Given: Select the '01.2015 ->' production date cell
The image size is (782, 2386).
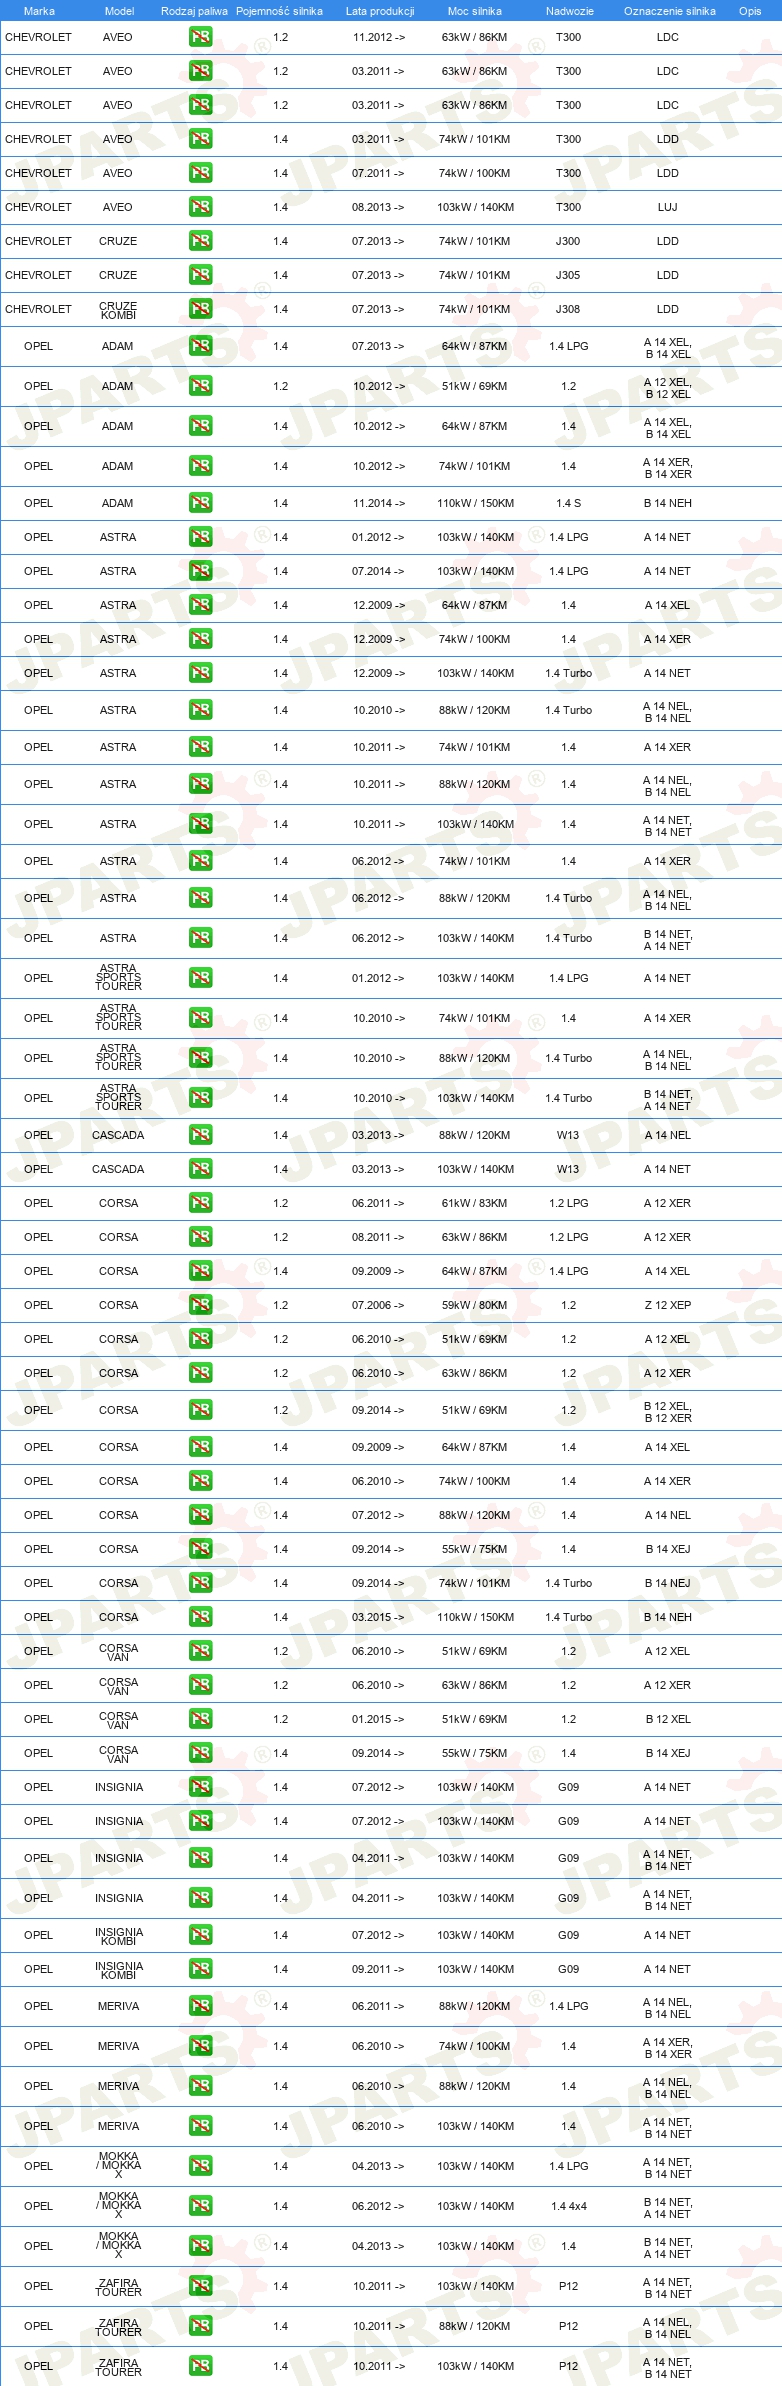Looking at the screenshot, I should tap(379, 1719).
